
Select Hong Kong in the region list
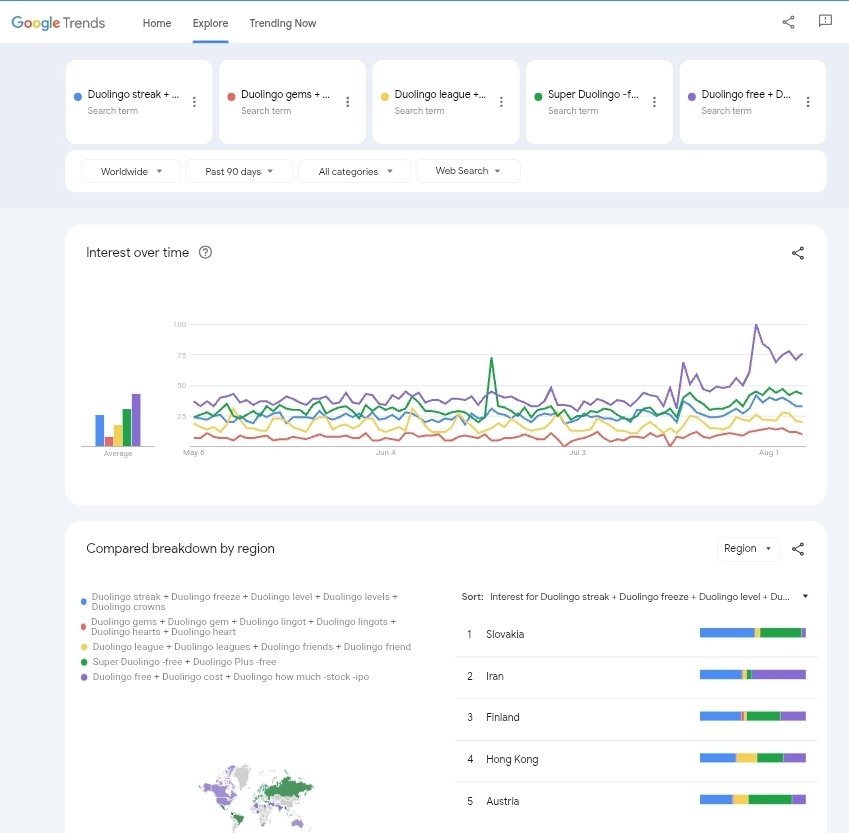[x=636, y=759]
